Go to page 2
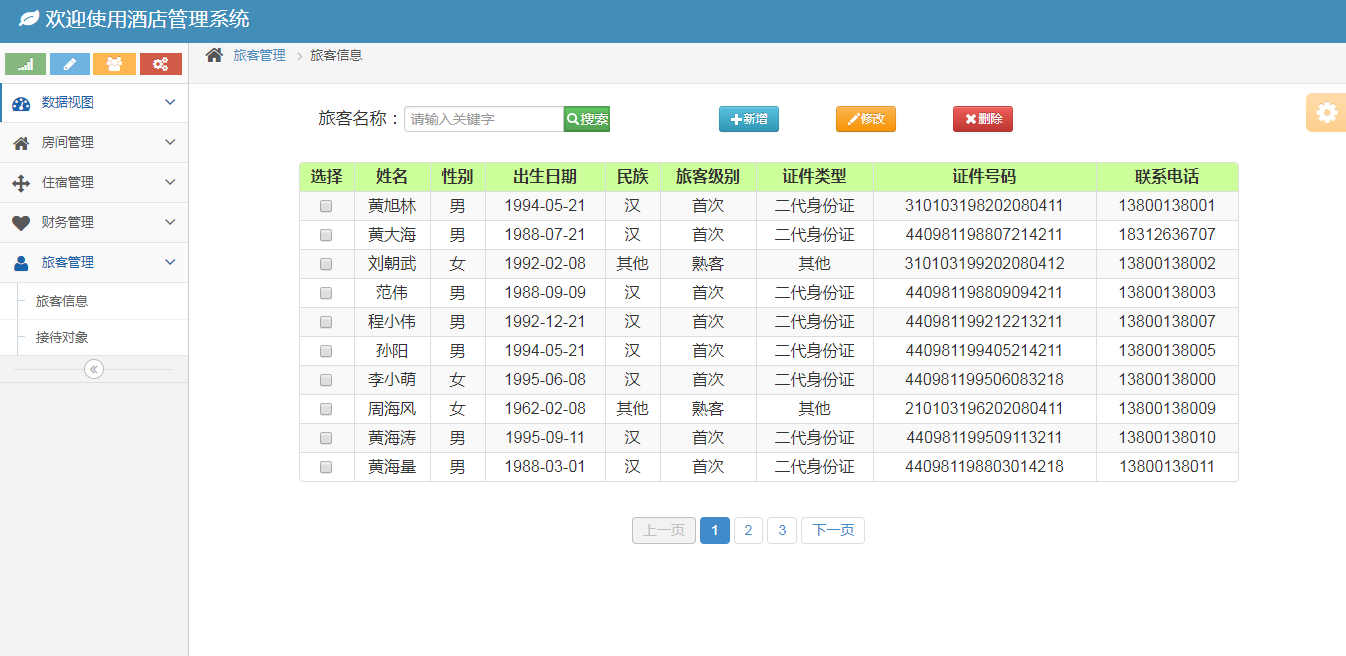Viewport: 1346px width, 656px height. [749, 531]
